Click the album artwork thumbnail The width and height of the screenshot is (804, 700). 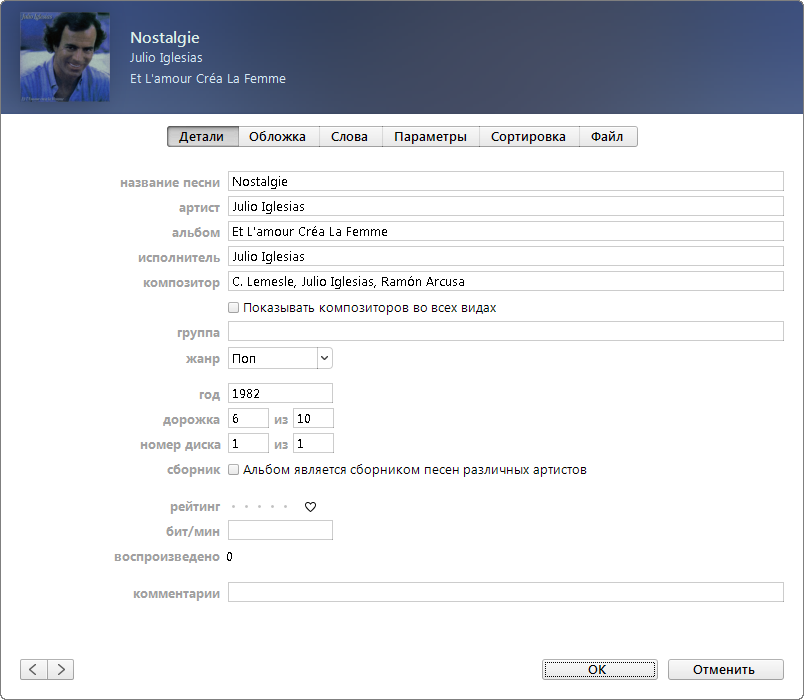coord(65,62)
